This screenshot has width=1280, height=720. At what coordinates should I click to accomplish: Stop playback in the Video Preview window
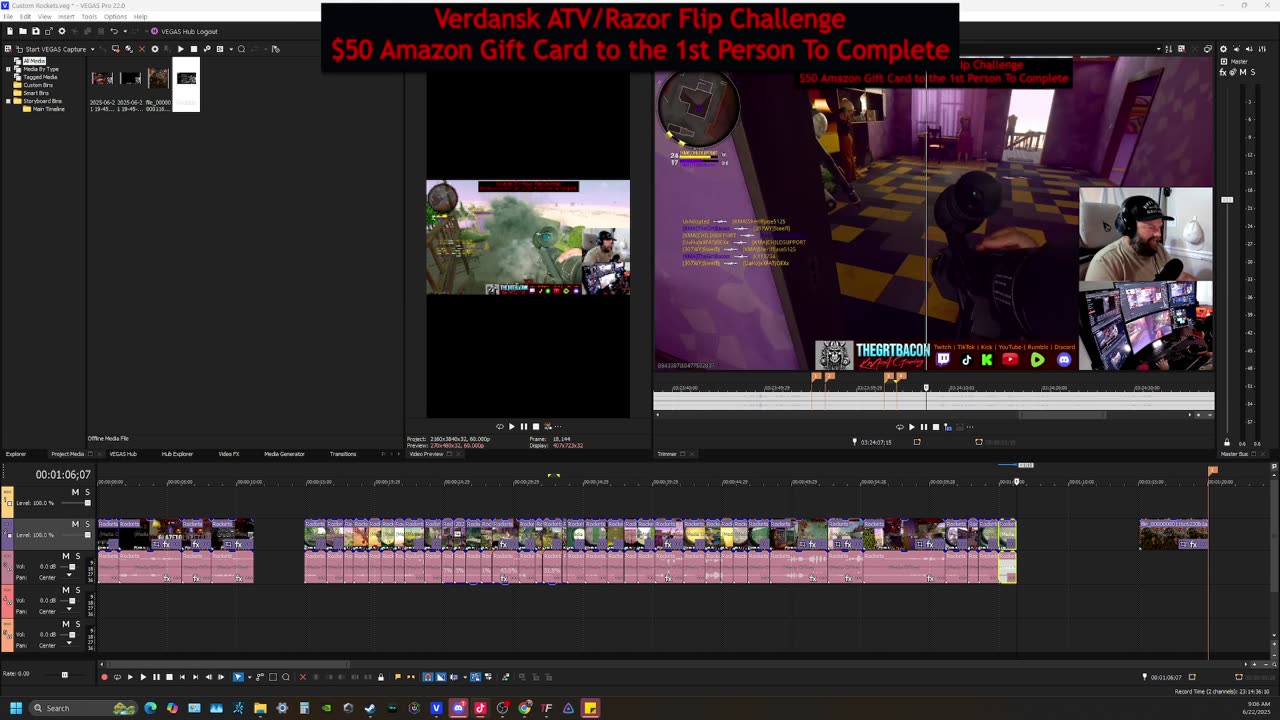click(536, 427)
